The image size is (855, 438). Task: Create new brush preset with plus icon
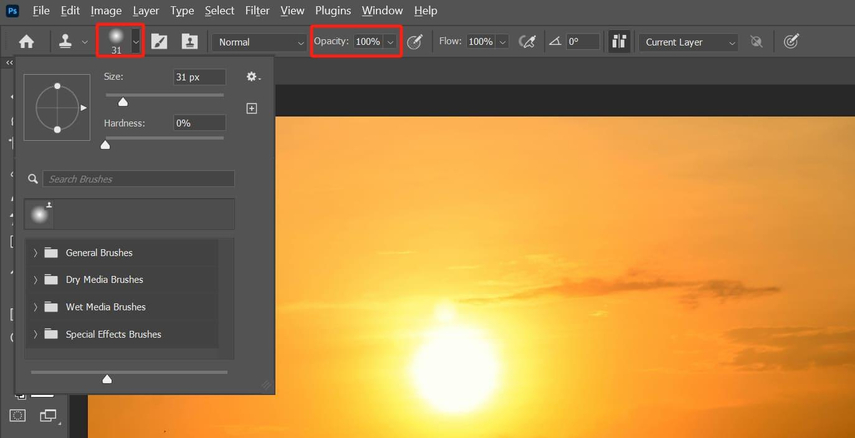click(252, 108)
